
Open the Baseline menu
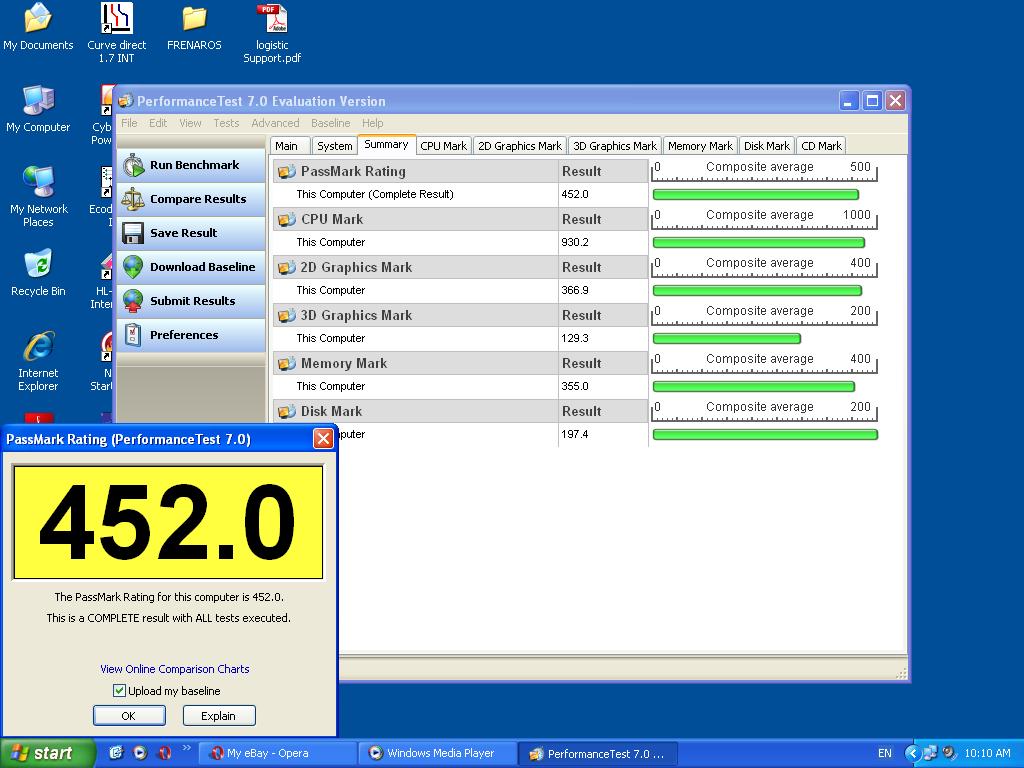point(330,123)
